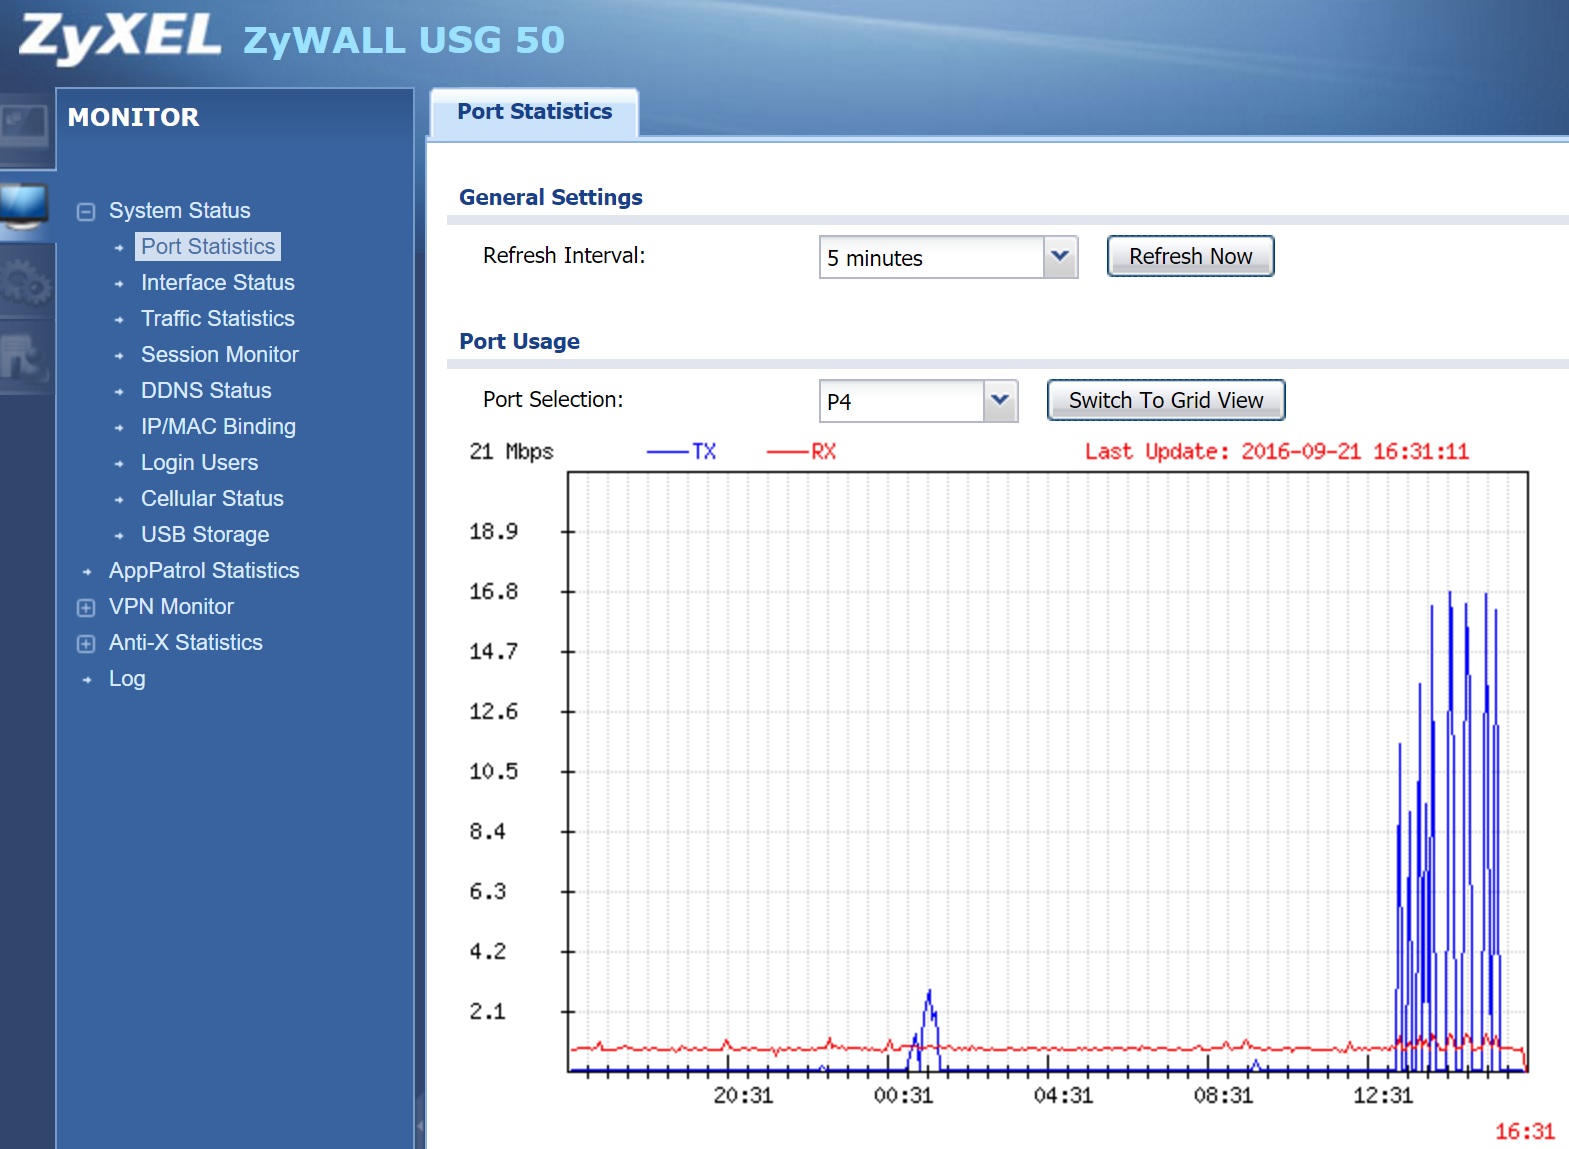This screenshot has height=1149, width=1569.
Task: Collapse the System Status tree node
Action: 86,211
